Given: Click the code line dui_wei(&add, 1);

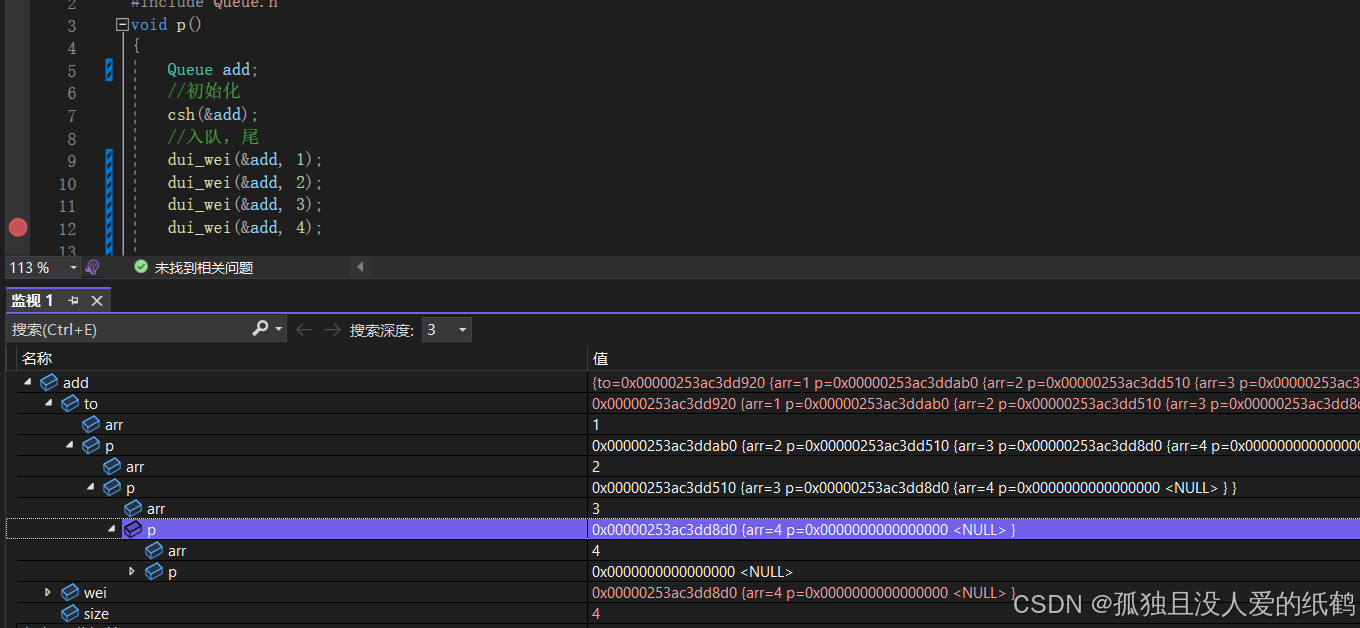Looking at the screenshot, I should click(x=245, y=160).
